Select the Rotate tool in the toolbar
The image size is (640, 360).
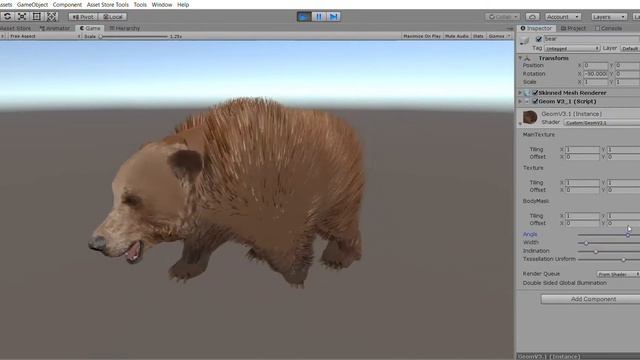7,16
